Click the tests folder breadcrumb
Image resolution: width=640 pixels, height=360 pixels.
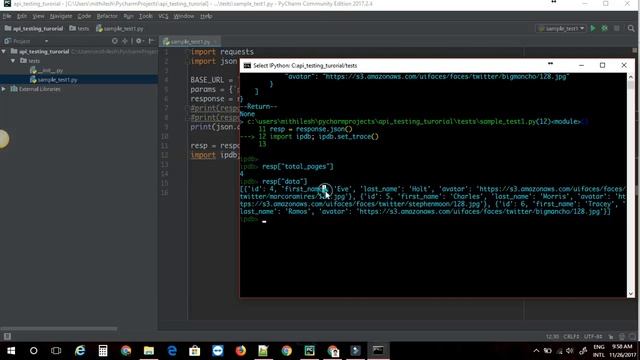tap(79, 29)
